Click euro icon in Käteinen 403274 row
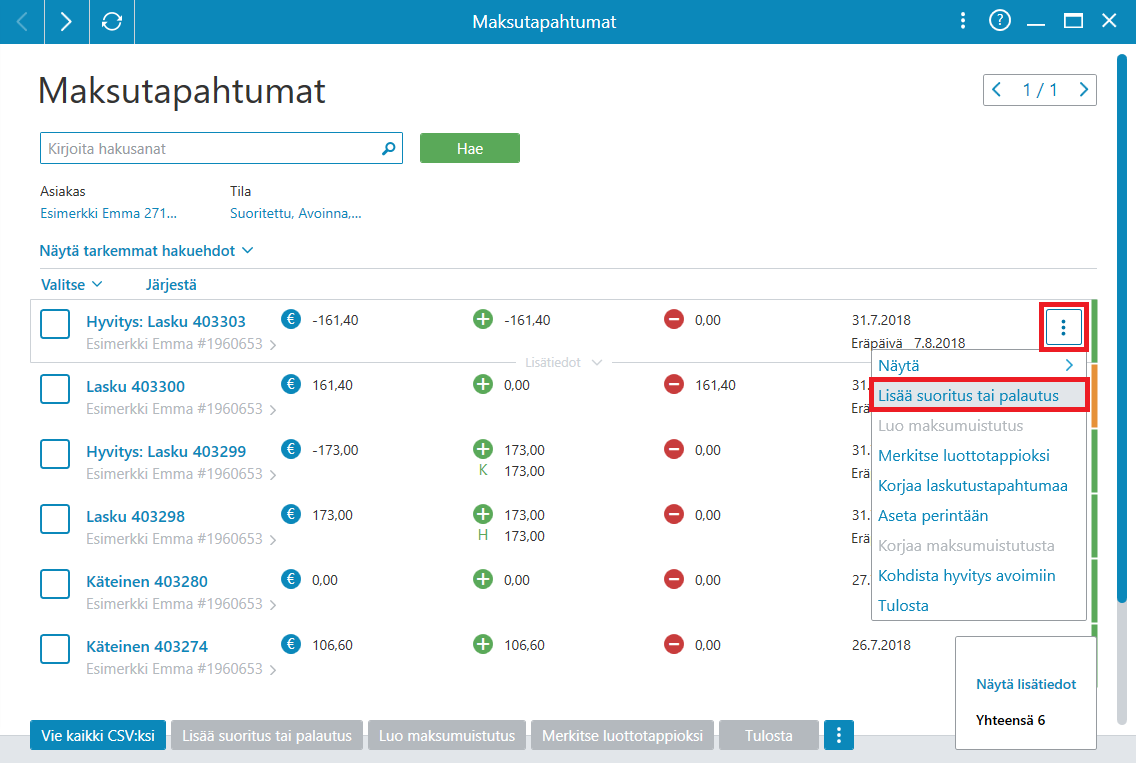Screen dimensions: 1136x763 [x=291, y=644]
